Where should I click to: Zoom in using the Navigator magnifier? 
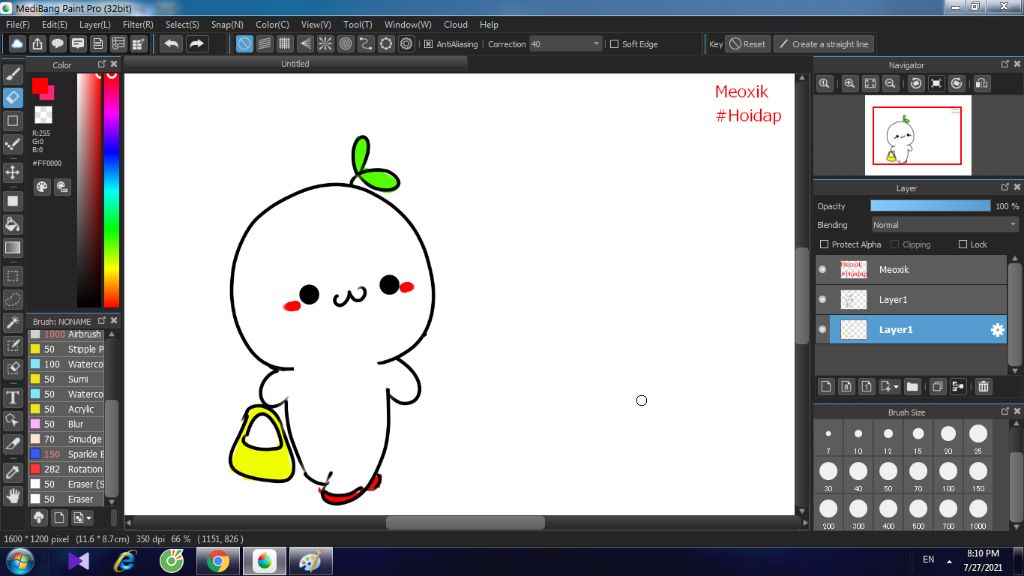(x=849, y=84)
